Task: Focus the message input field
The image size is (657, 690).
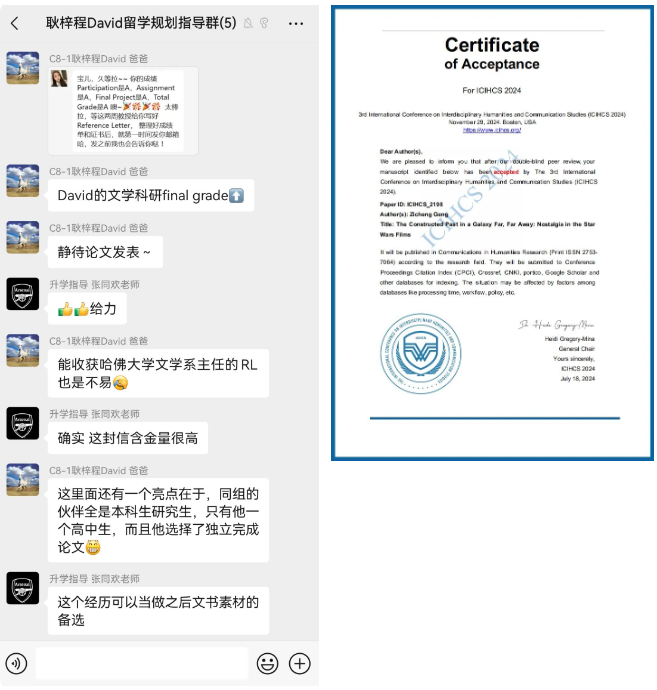Action: click(142, 663)
